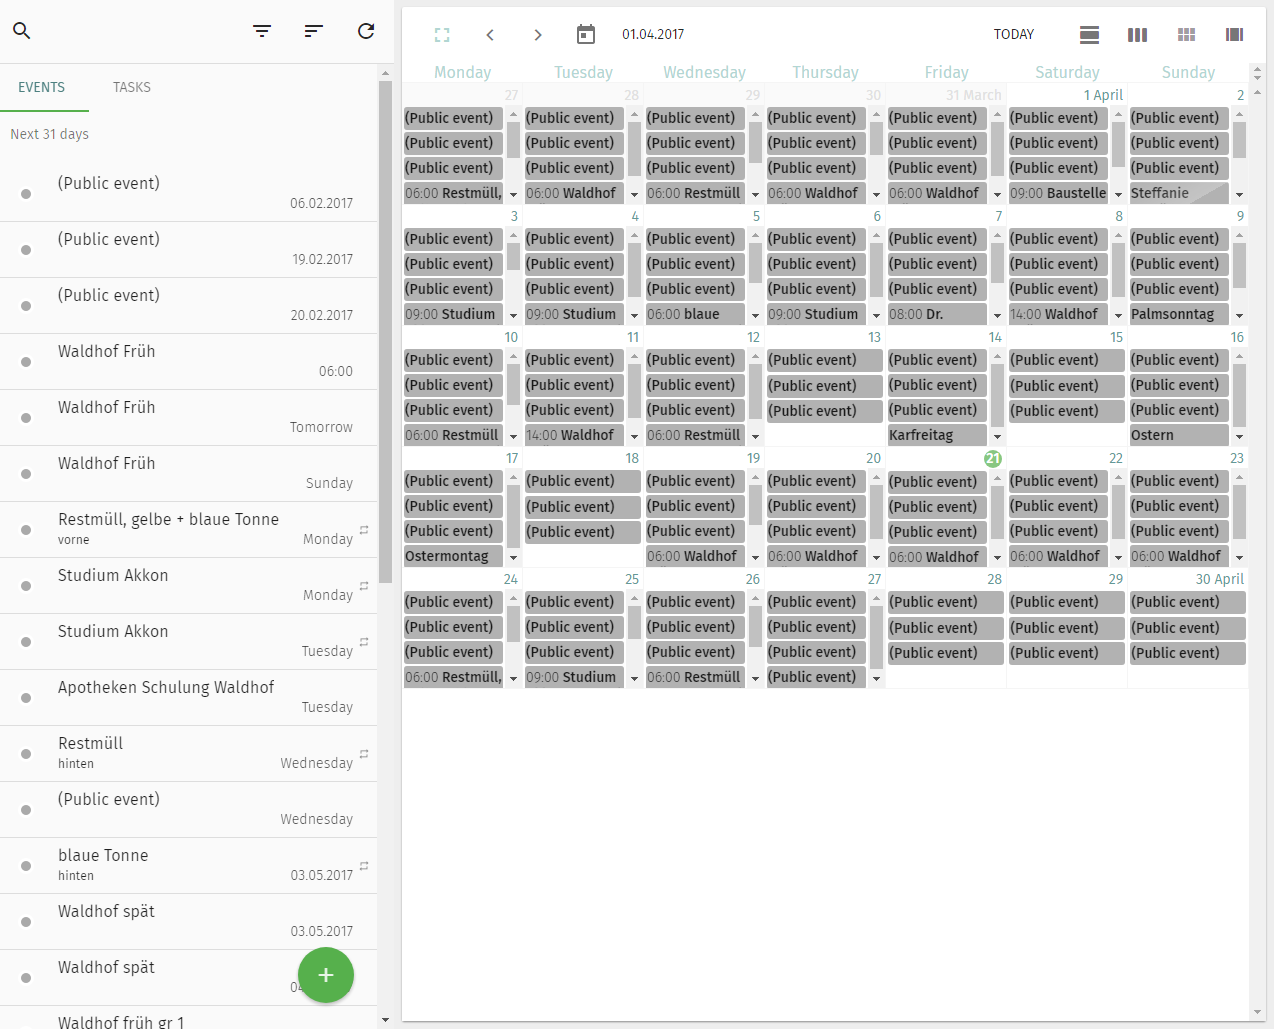
Task: Expand more events on Monday 27 March
Action: 513,195
